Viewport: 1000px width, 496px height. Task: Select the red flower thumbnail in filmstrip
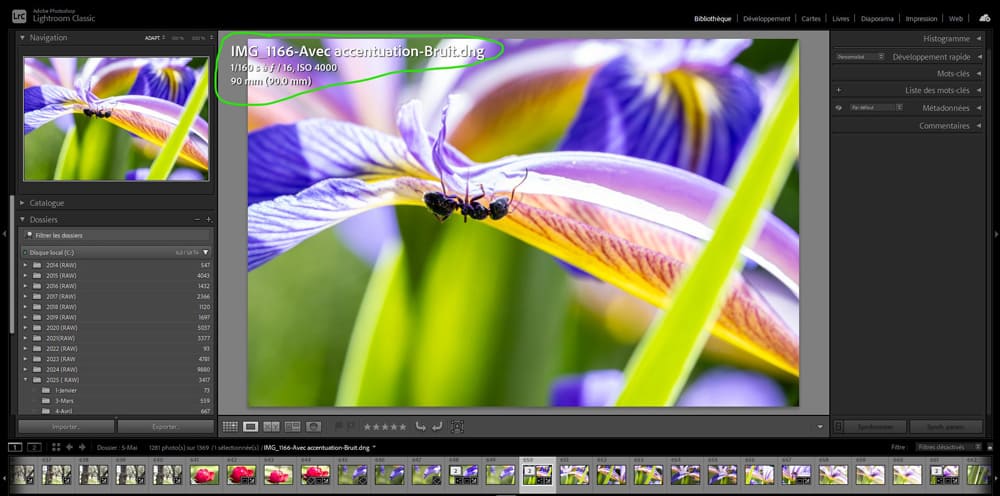tap(205, 474)
